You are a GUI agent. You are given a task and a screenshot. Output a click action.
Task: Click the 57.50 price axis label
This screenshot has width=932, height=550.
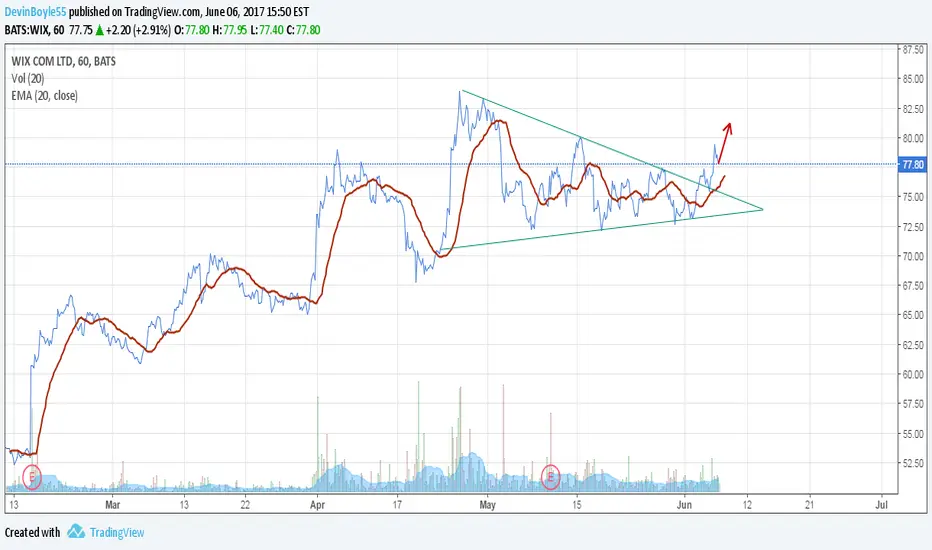(x=913, y=404)
